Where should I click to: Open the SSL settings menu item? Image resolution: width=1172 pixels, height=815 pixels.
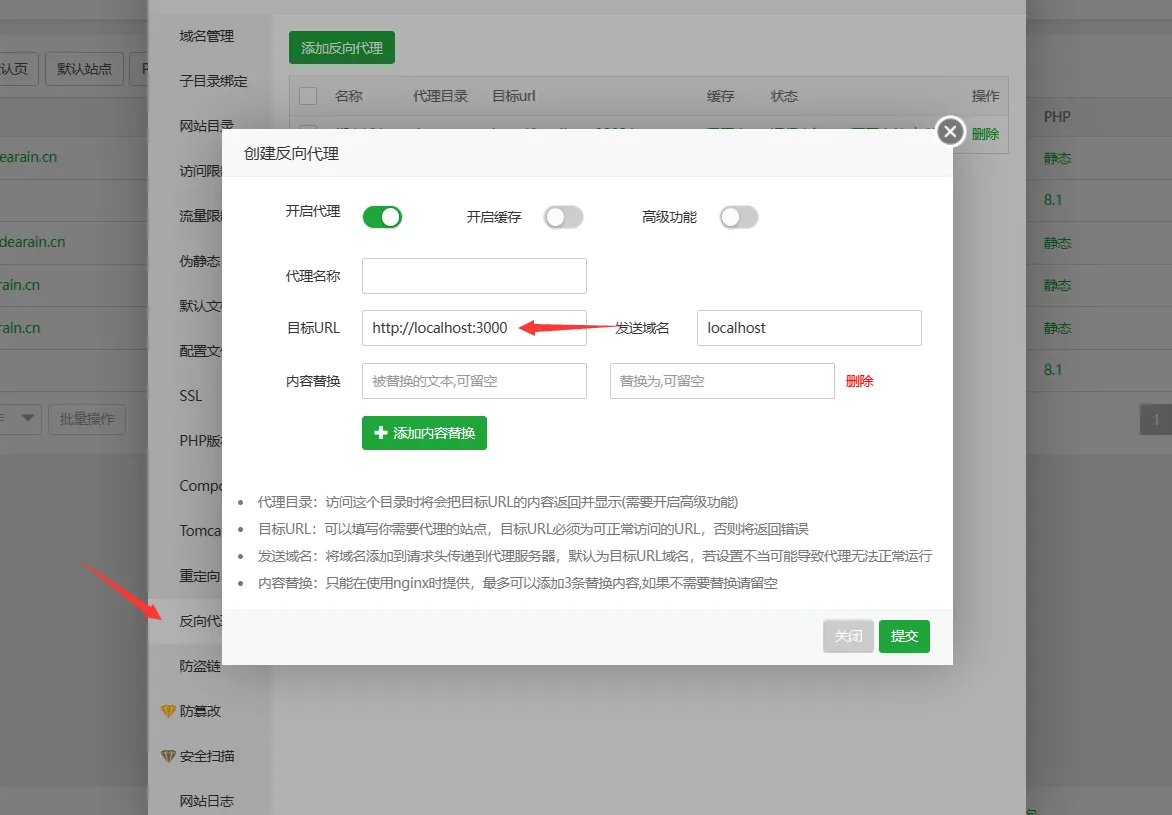(191, 396)
